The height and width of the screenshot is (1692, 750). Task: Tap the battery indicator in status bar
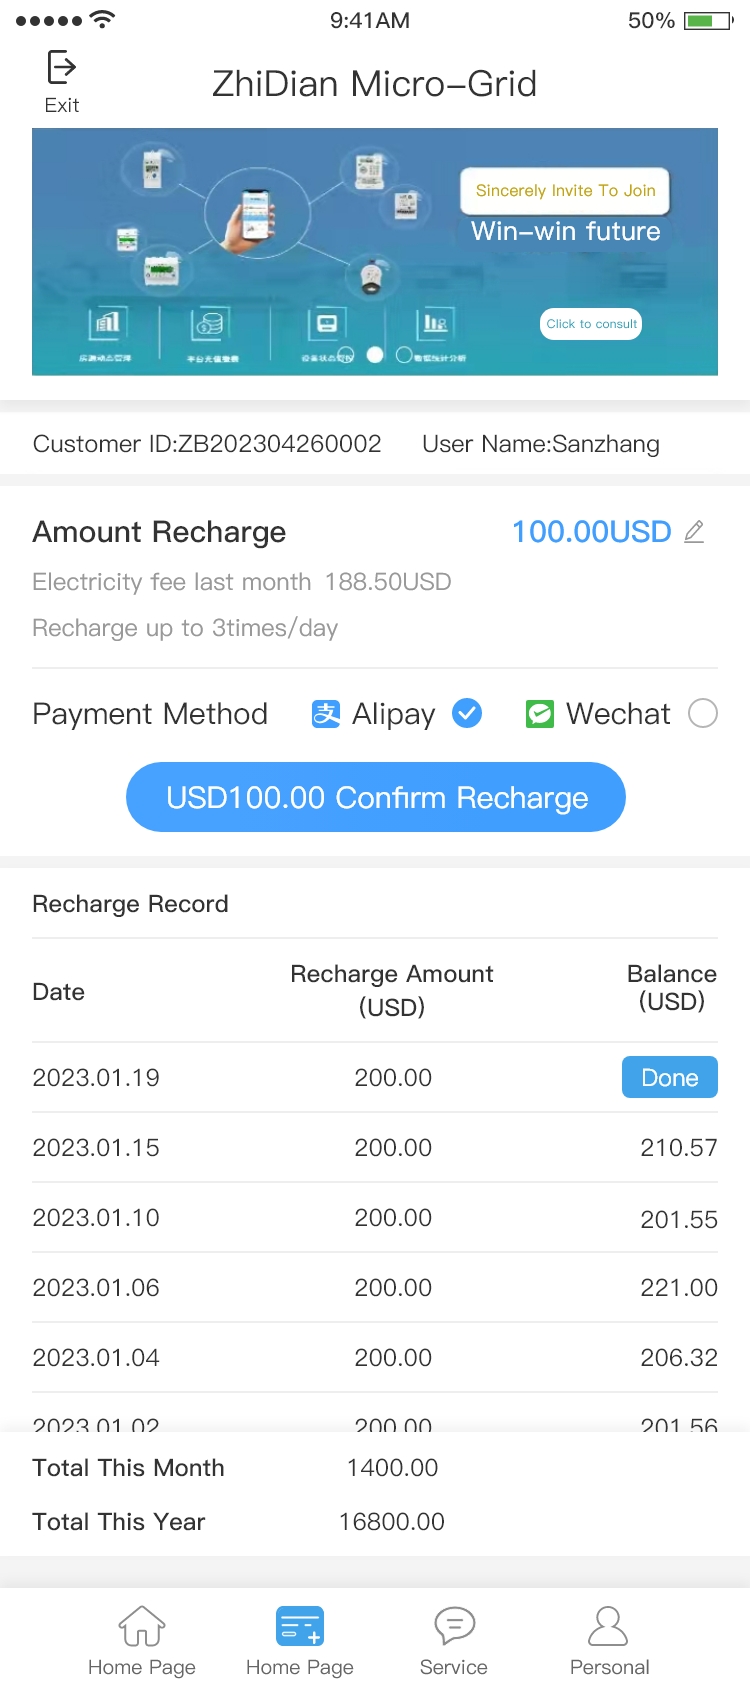pos(709,21)
